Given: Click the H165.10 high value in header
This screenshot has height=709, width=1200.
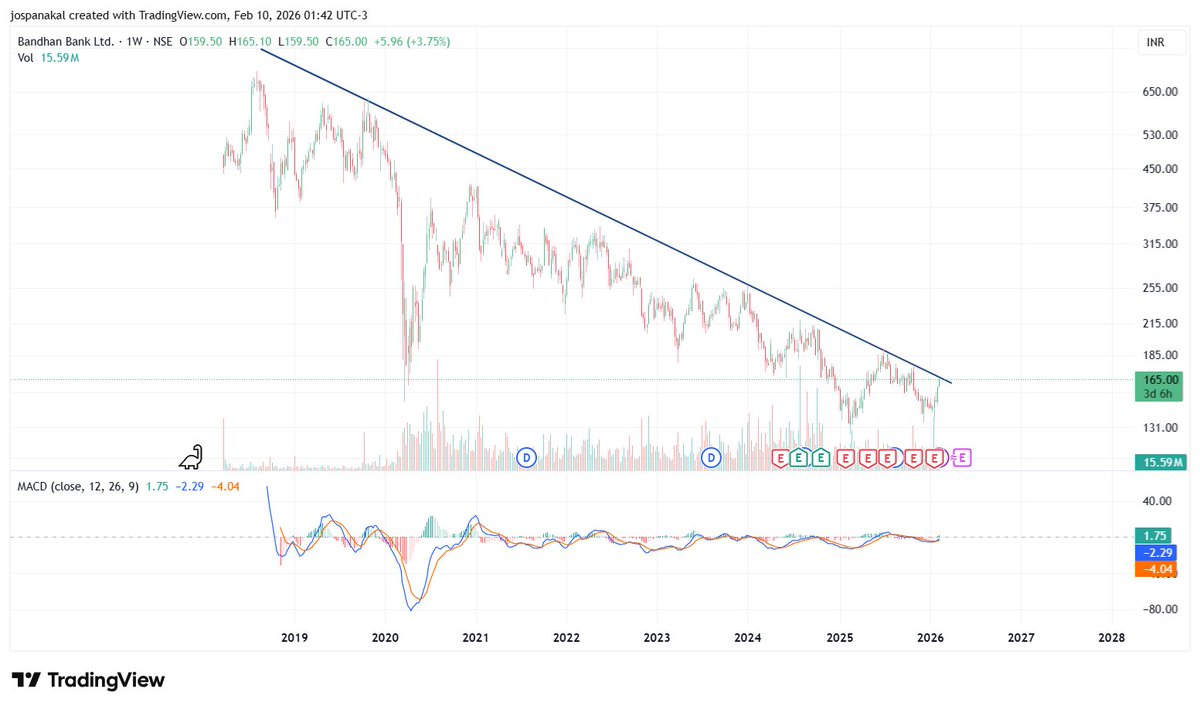Looking at the screenshot, I should tap(250, 42).
